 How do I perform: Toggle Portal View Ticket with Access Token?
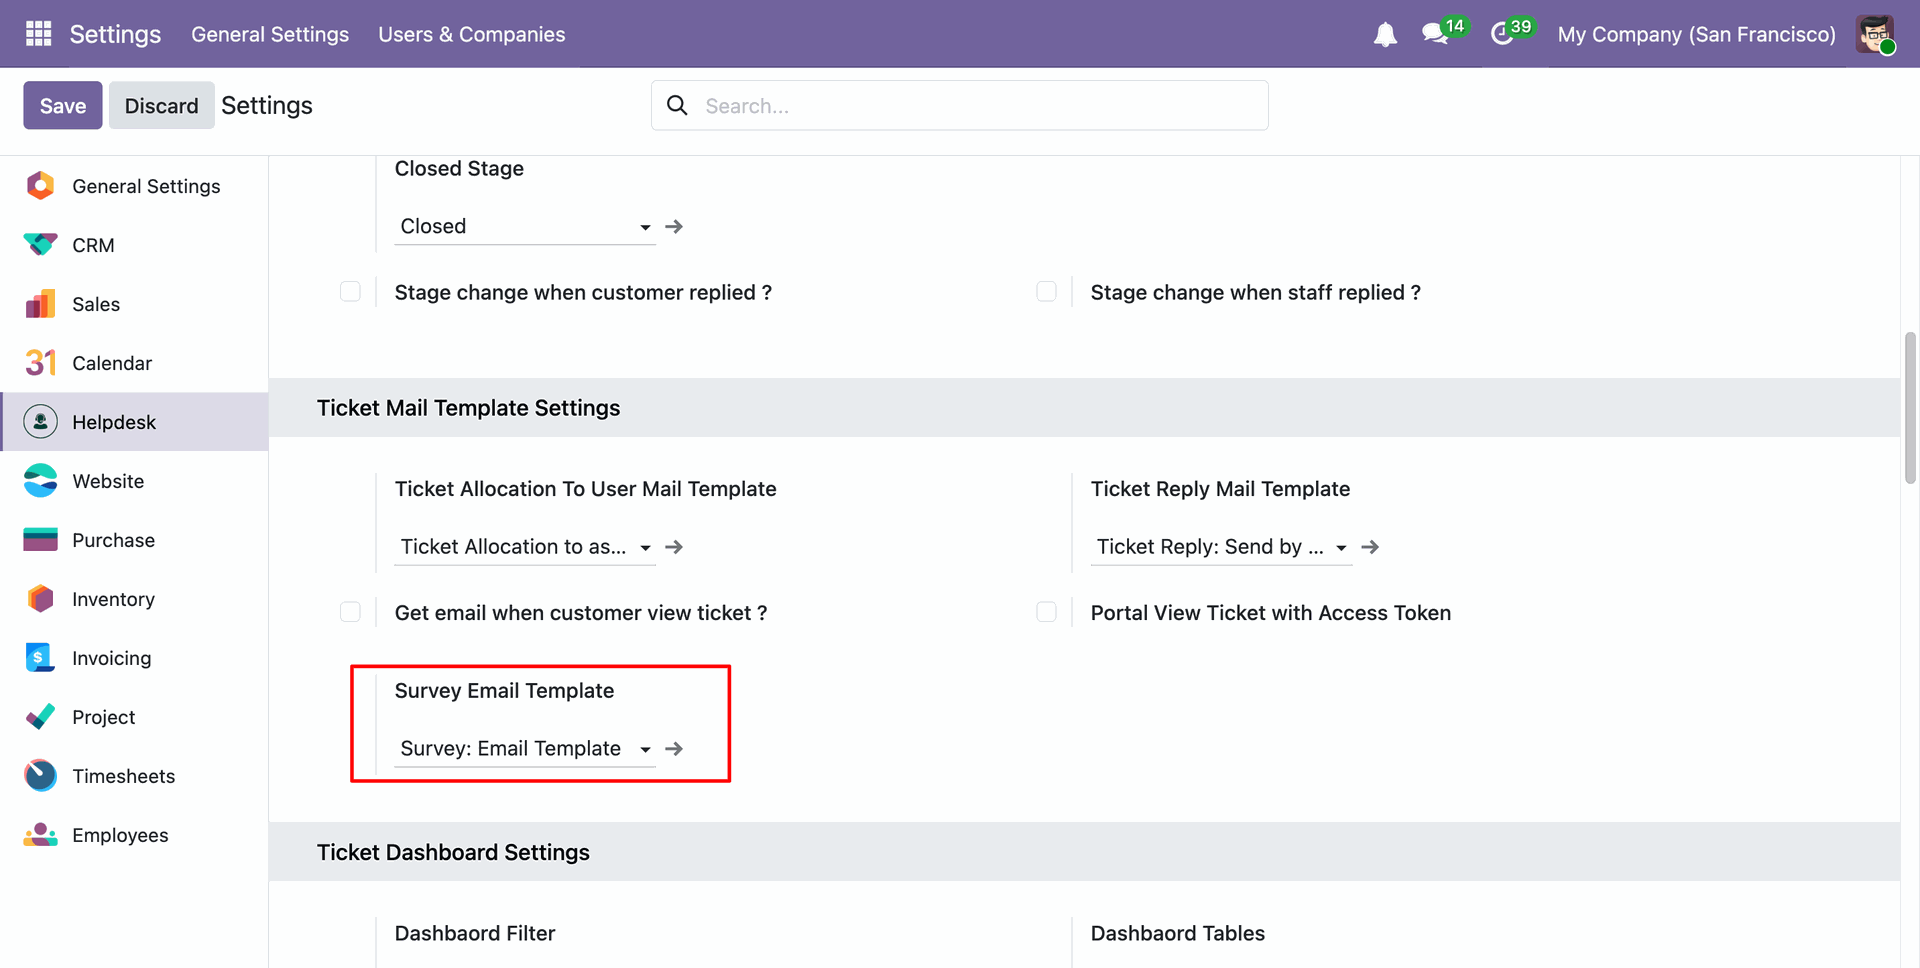coord(1046,612)
